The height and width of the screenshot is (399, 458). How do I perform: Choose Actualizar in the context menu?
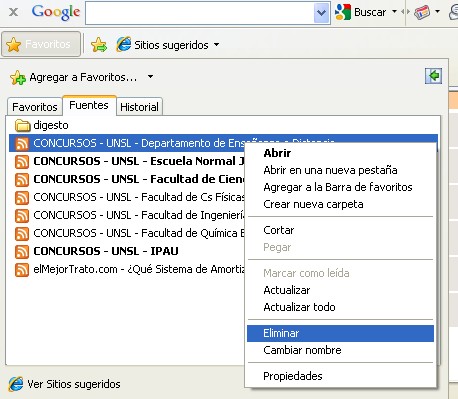pyautogui.click(x=340, y=290)
